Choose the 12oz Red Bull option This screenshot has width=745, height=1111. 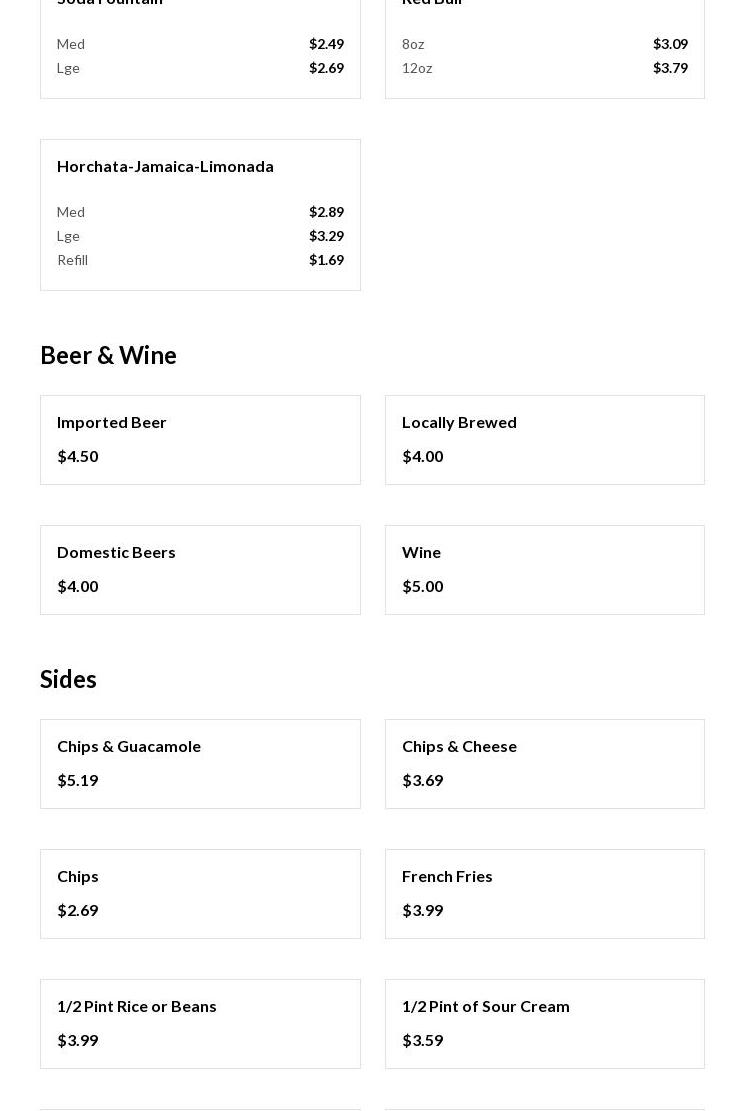544,68
